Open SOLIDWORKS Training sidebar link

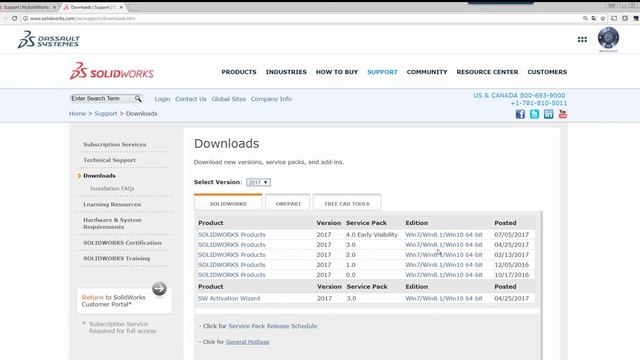click(116, 258)
